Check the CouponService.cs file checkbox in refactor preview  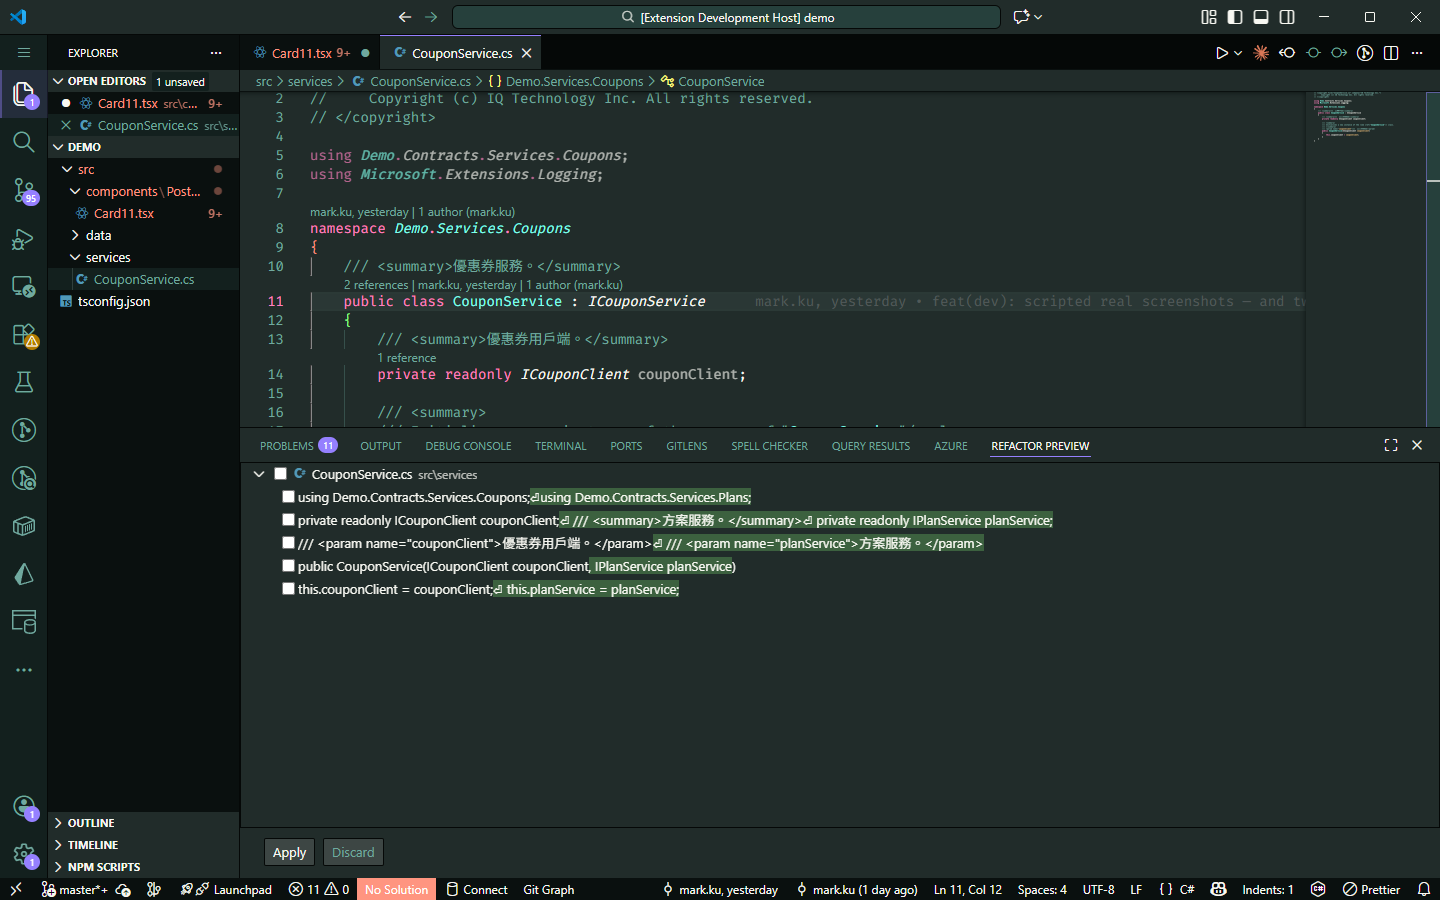(280, 474)
